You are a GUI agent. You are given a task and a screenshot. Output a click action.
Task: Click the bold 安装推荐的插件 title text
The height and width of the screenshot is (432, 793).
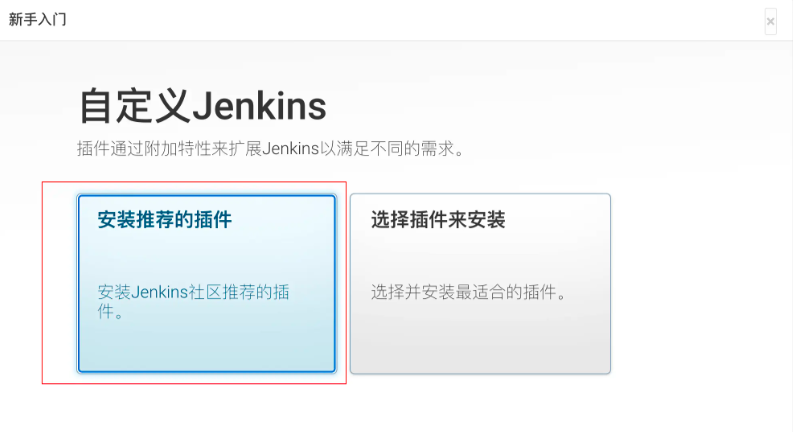coord(164,220)
